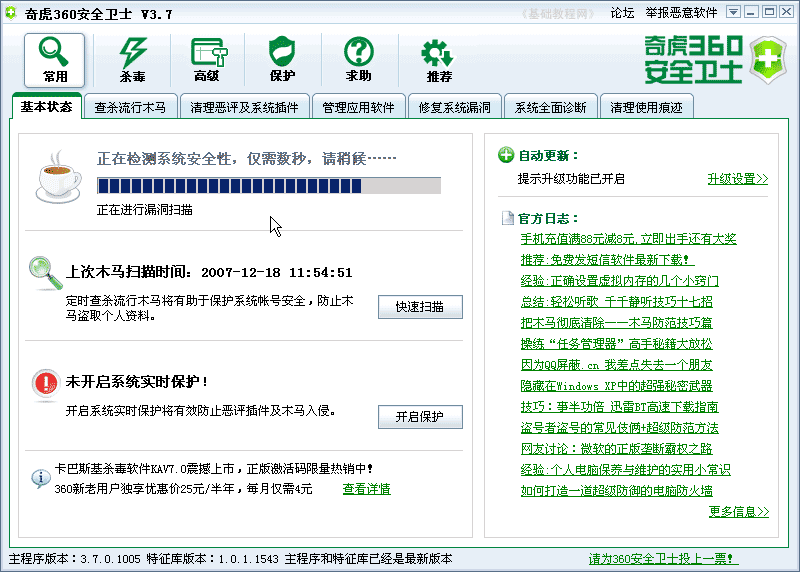Click the 举报恶意软件 link
This screenshot has height=572, width=800.
click(x=681, y=13)
